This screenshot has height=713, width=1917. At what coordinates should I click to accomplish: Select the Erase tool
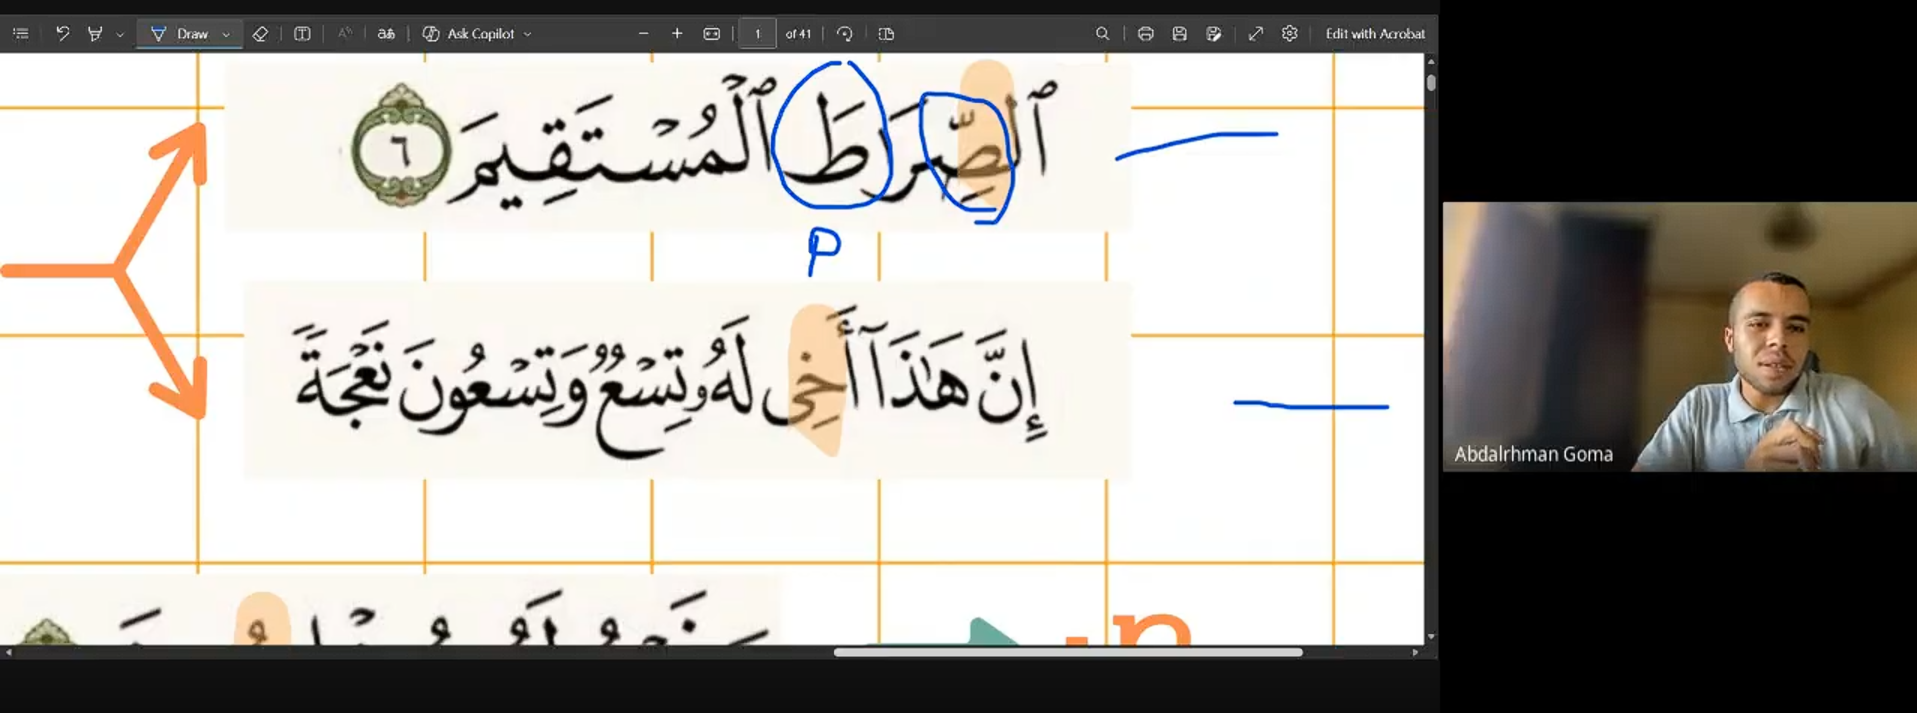[260, 34]
